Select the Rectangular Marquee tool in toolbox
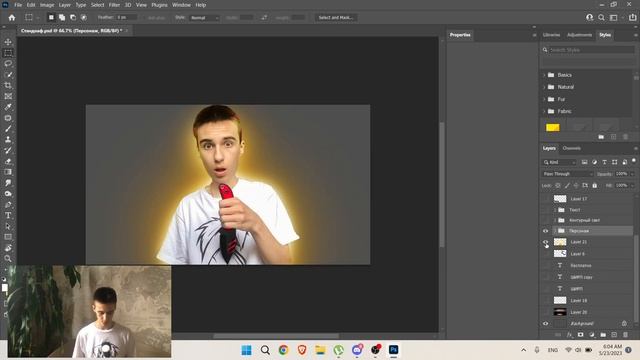Screen dimensions: 640x360 coord(8,53)
